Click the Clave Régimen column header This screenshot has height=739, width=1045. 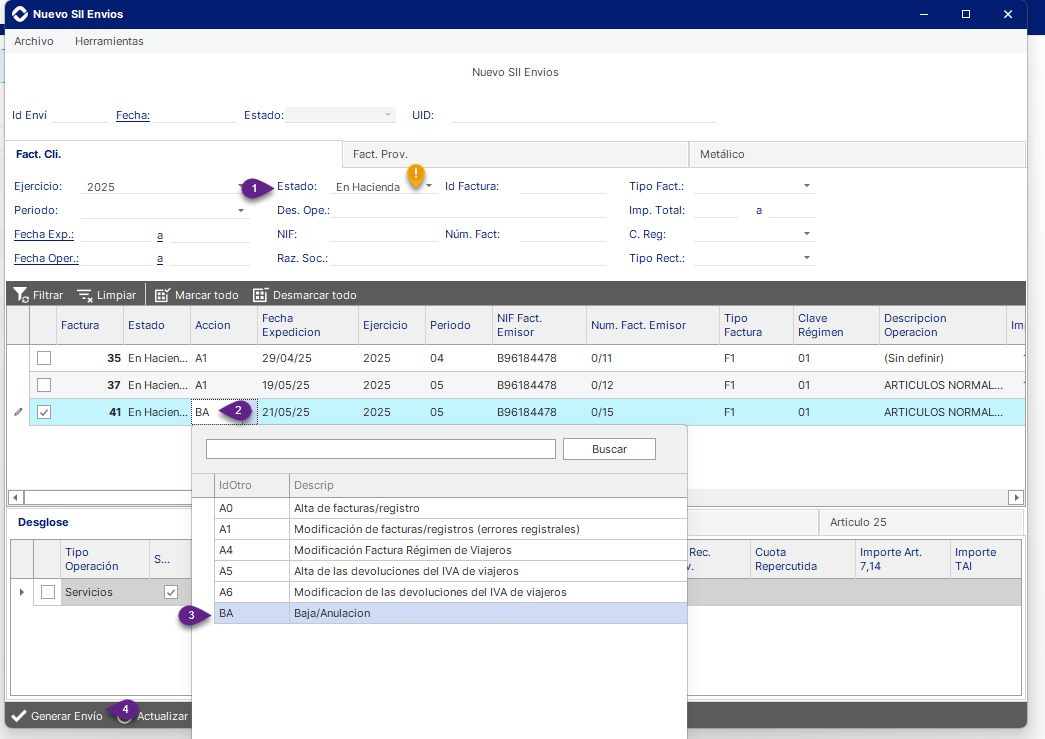[x=836, y=325]
